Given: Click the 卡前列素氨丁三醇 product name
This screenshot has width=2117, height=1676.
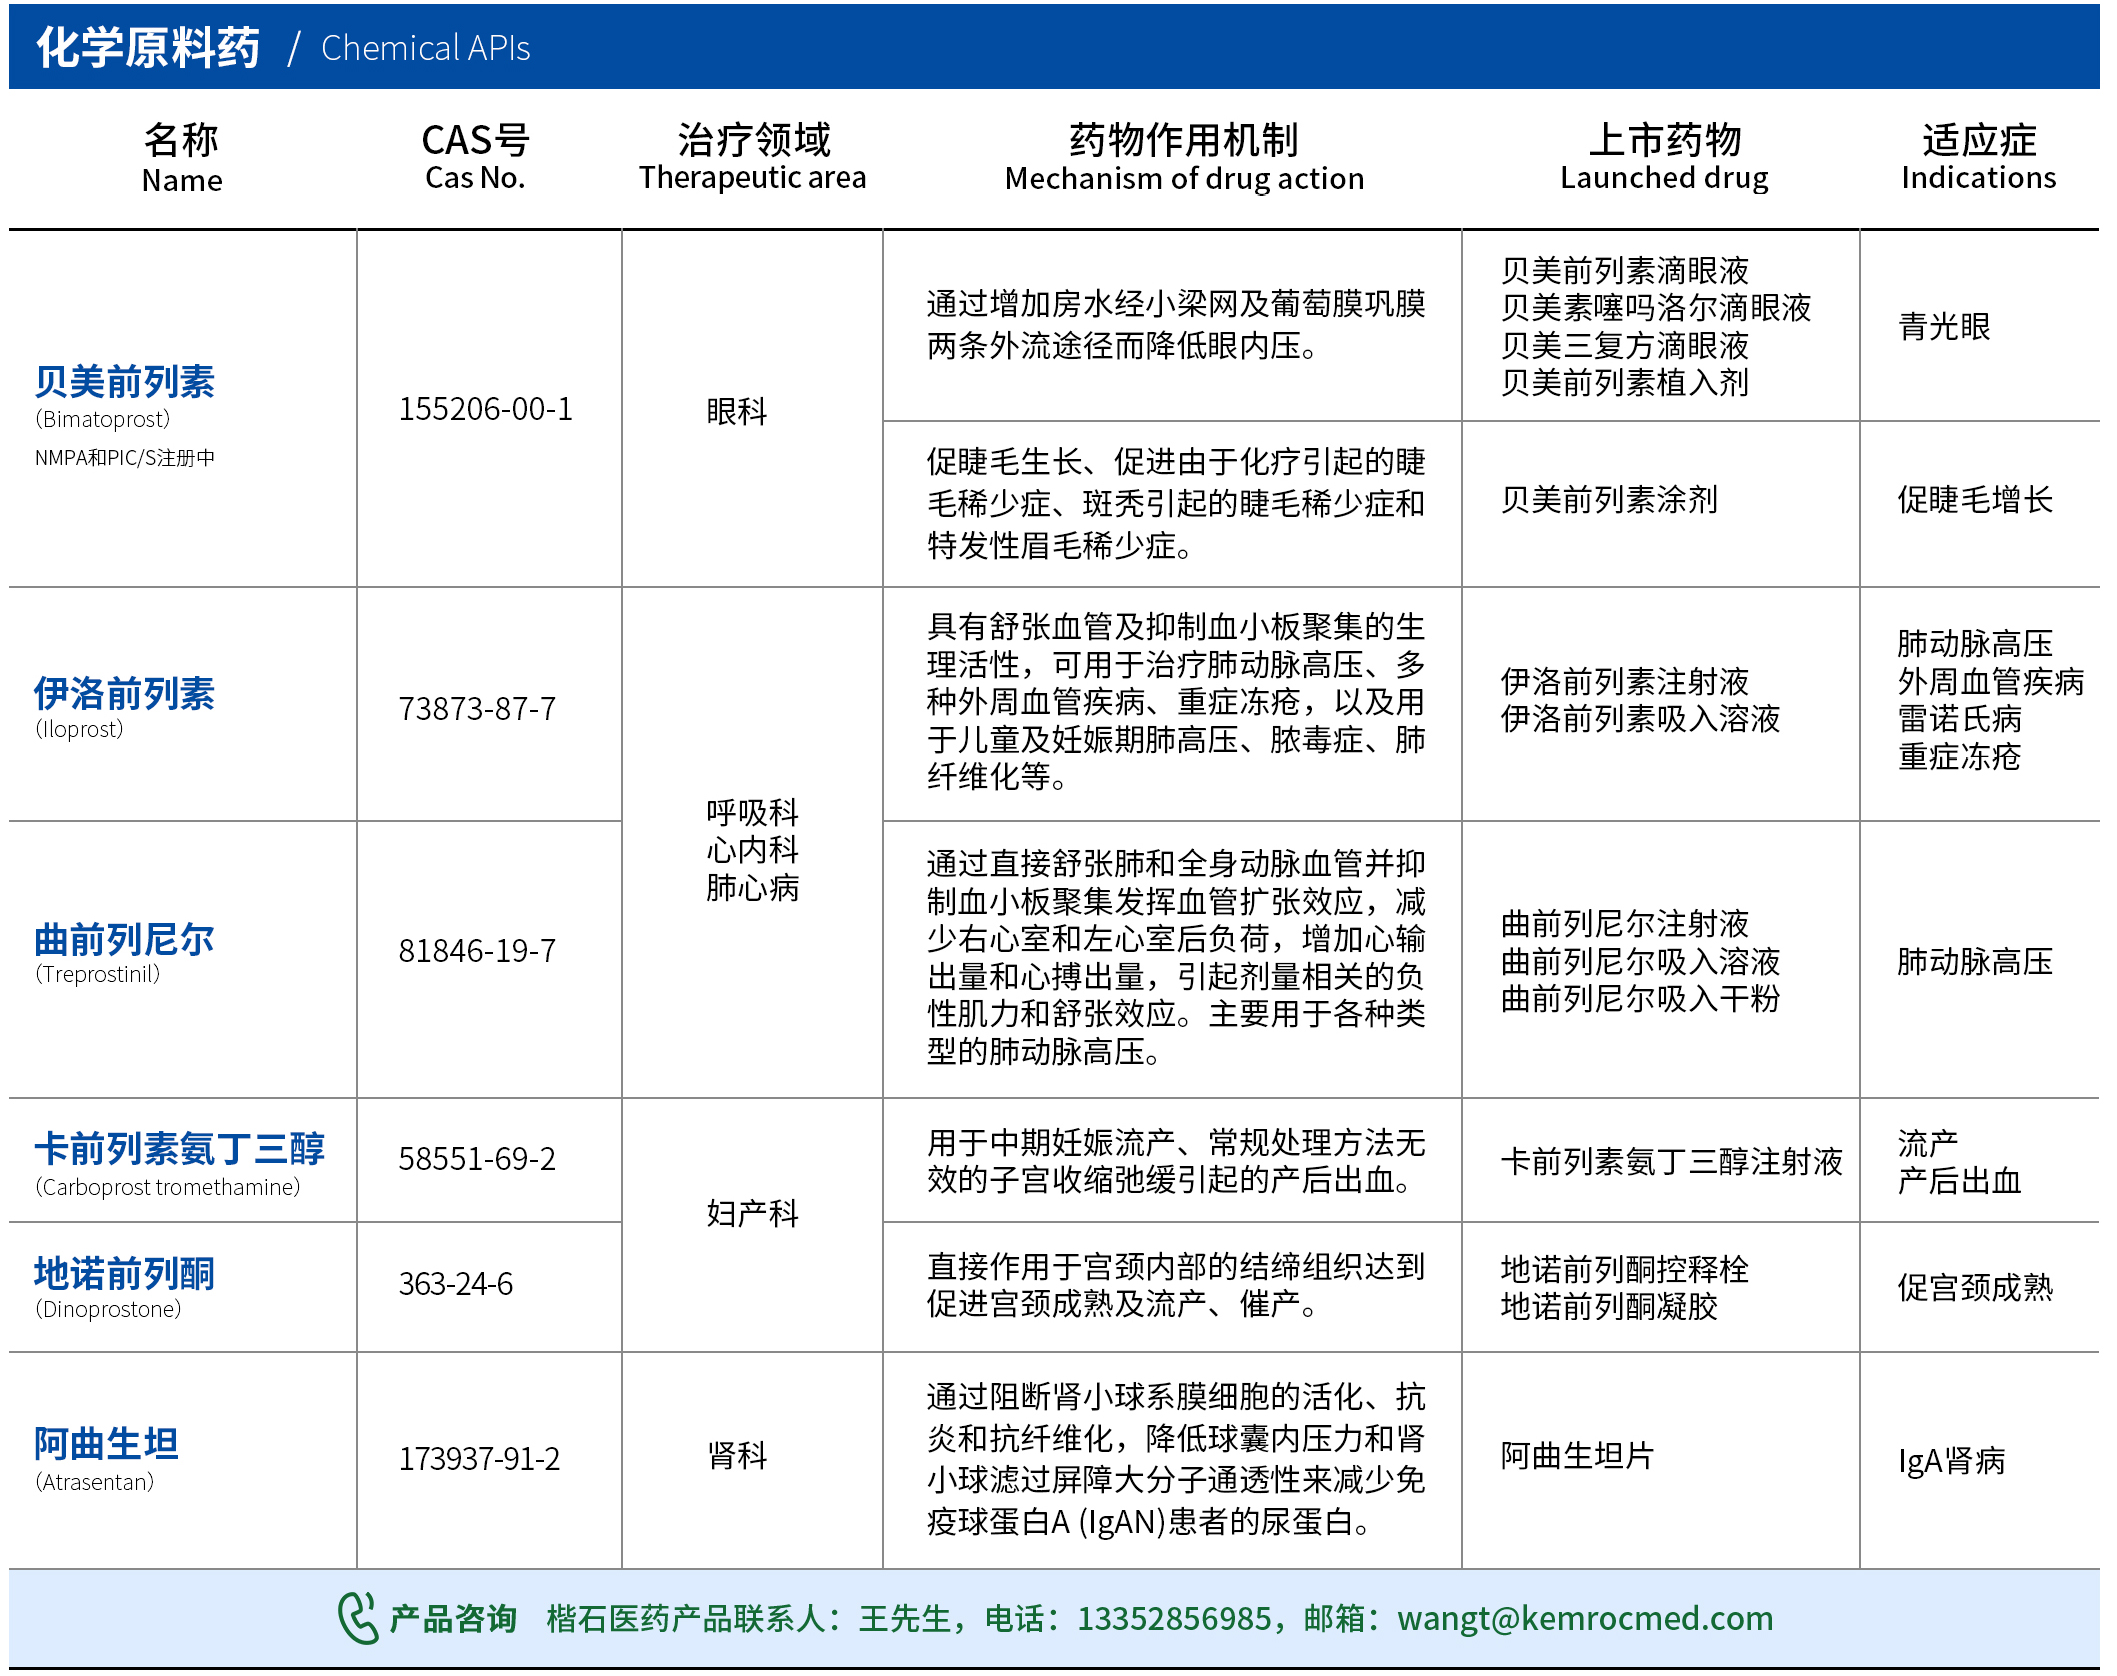Looking at the screenshot, I should tap(180, 1149).
